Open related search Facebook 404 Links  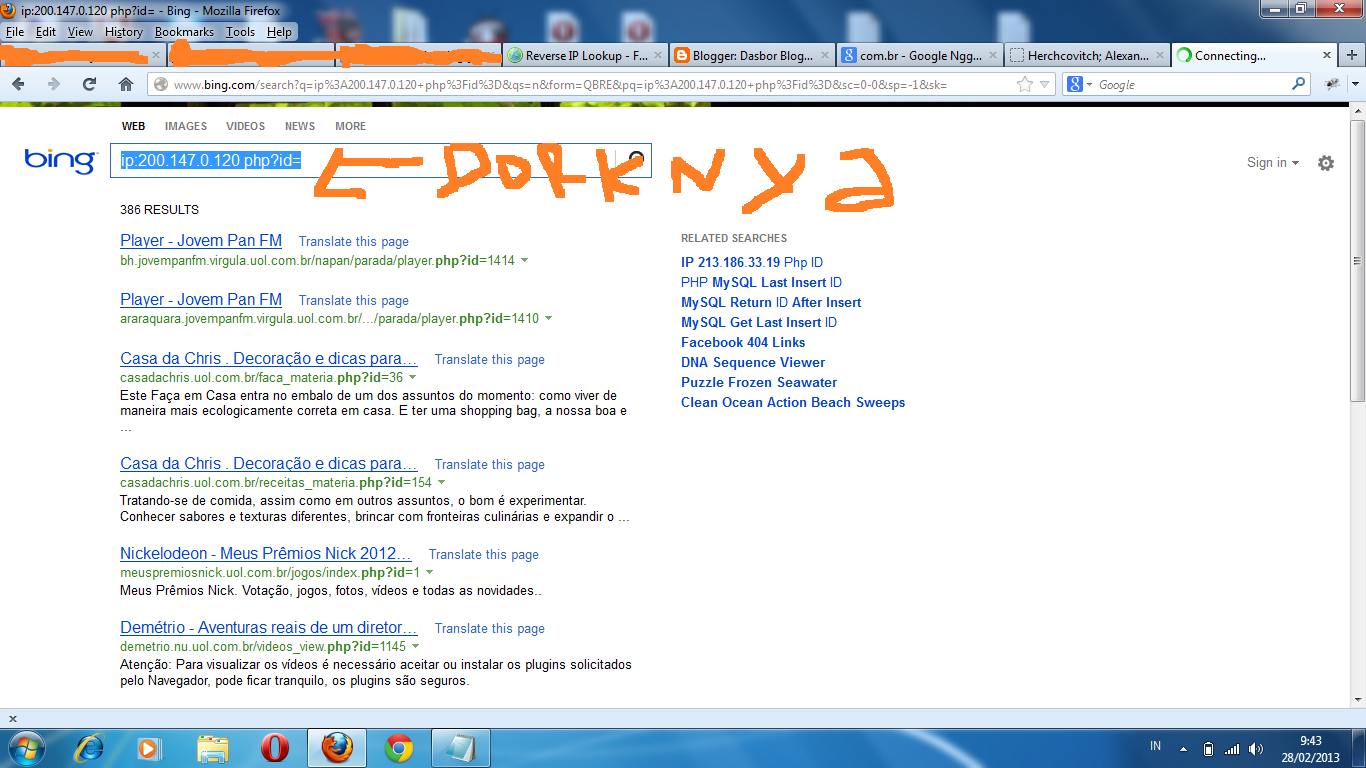point(743,342)
